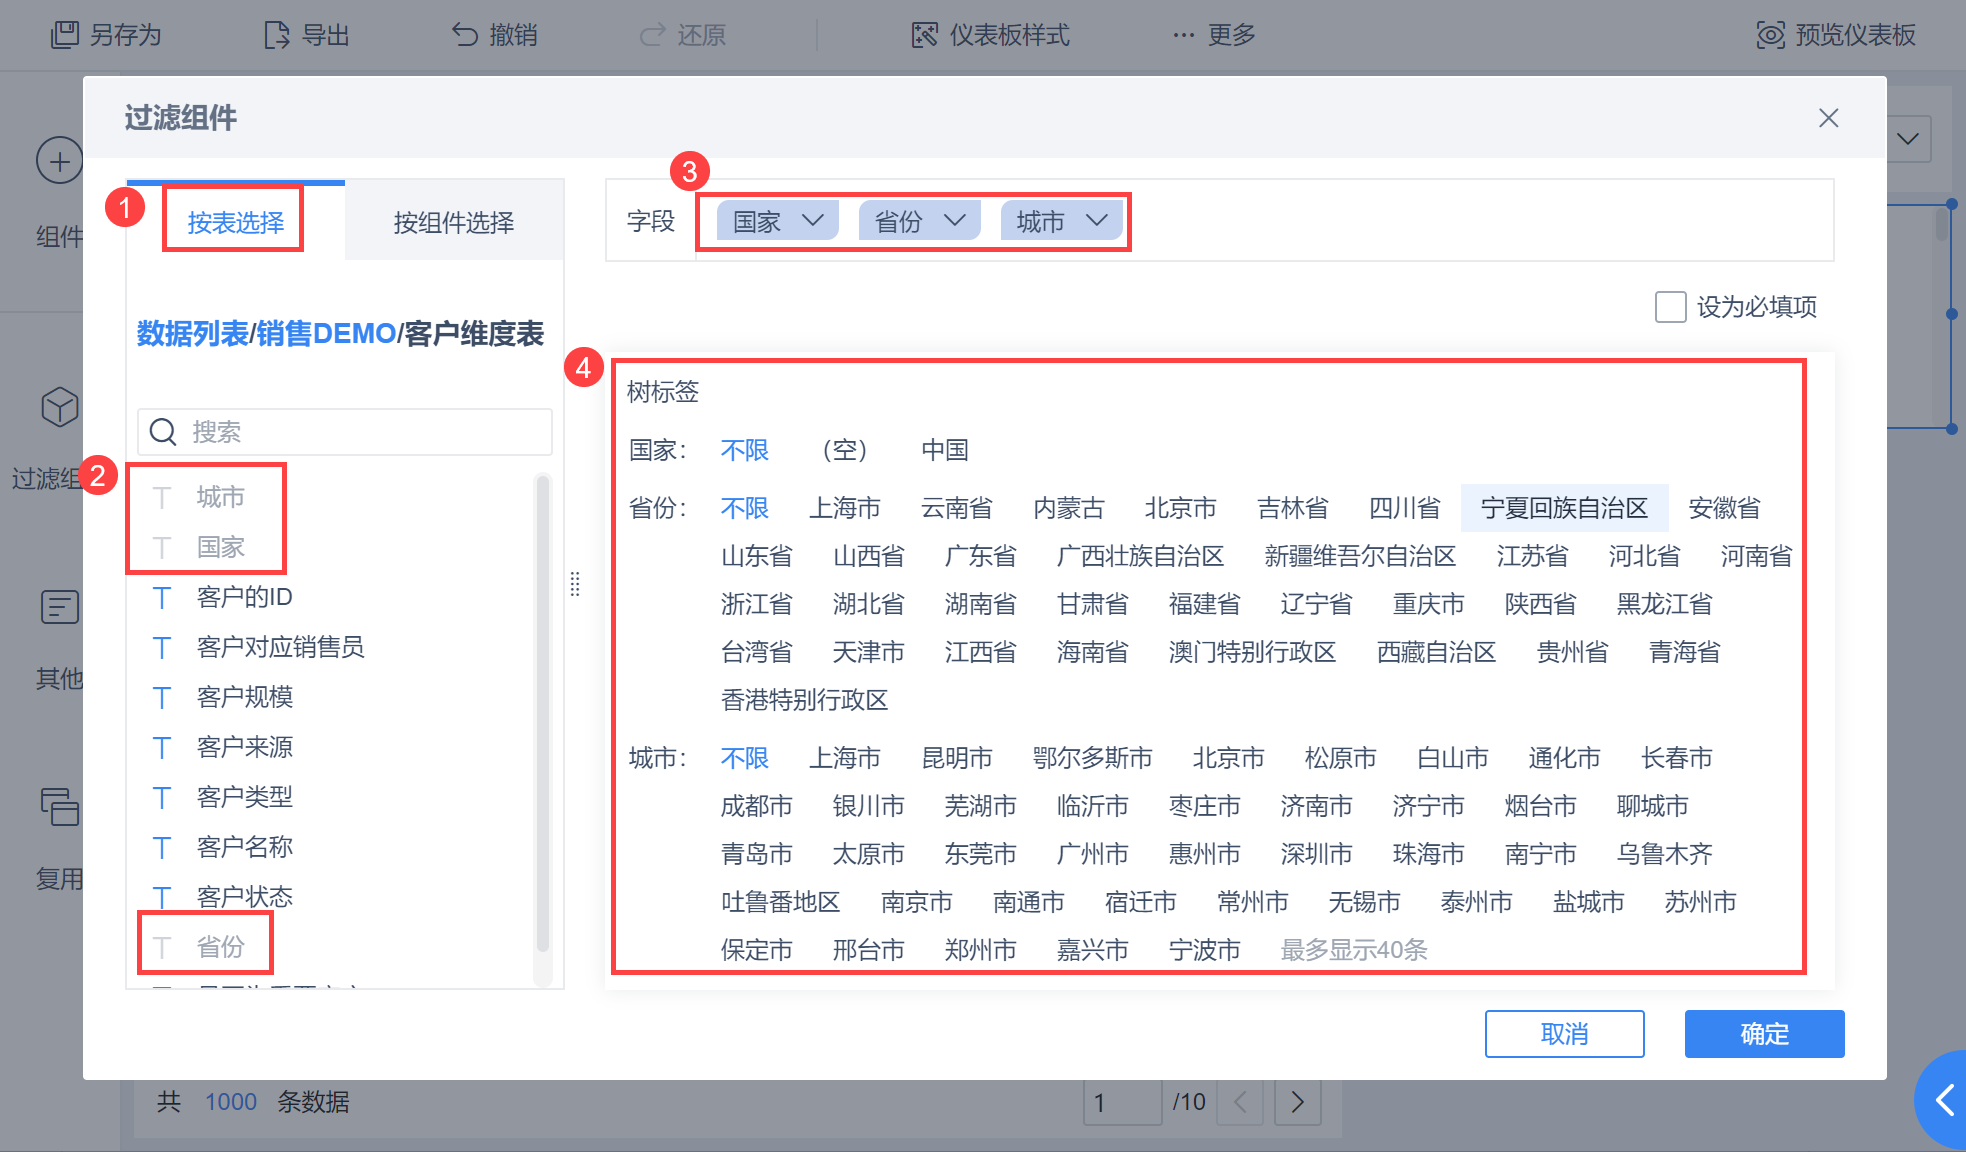The height and width of the screenshot is (1152, 1966).
Task: Check the 设为必填项 checkbox
Action: [x=1670, y=307]
